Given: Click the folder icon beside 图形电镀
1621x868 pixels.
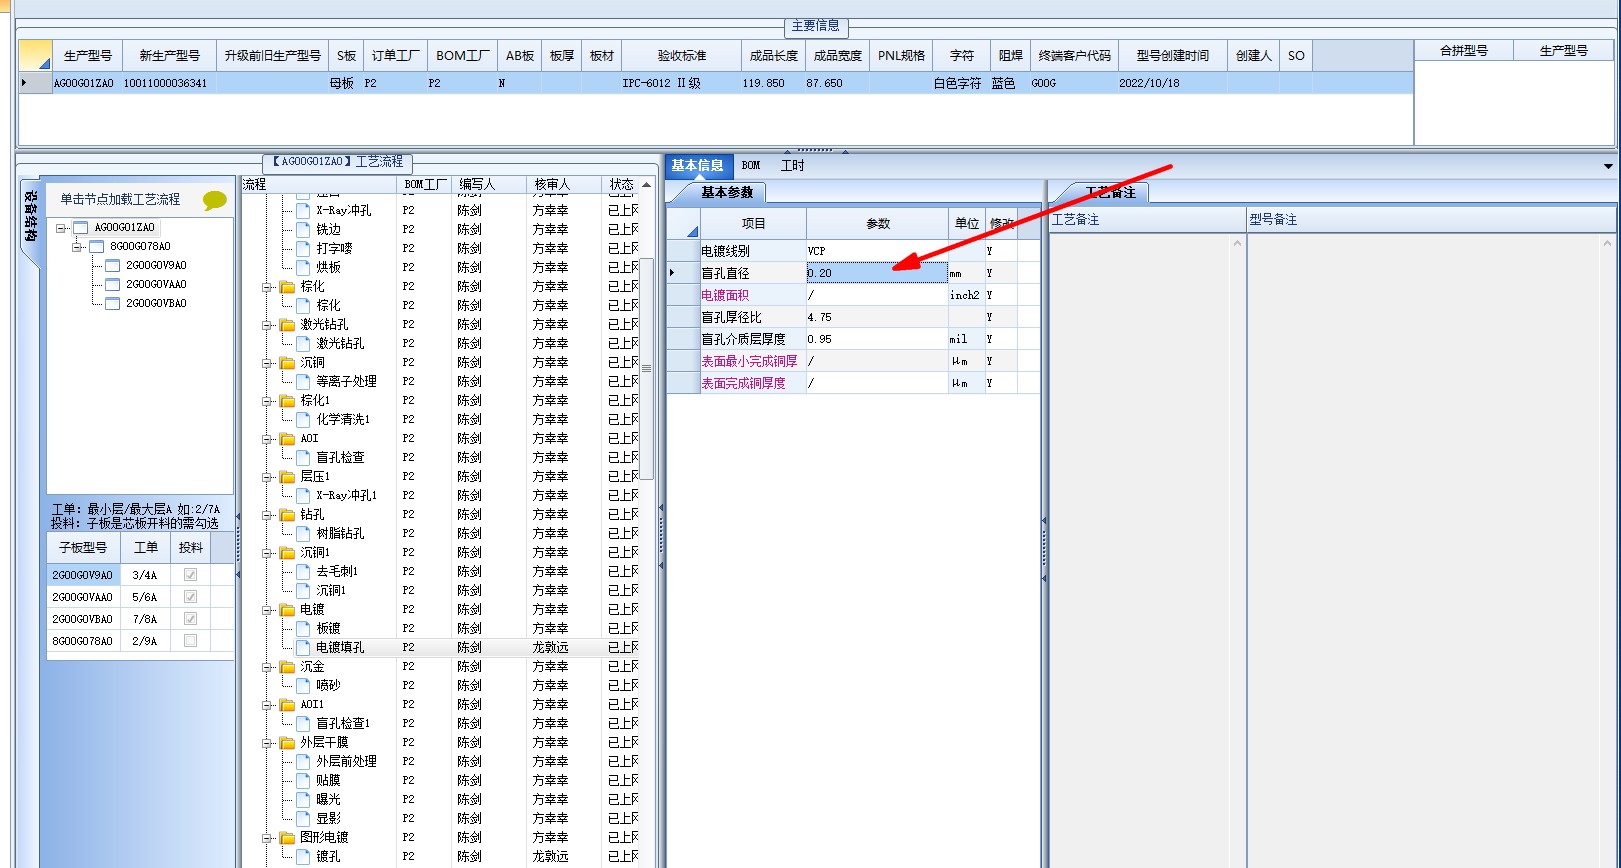Looking at the screenshot, I should pyautogui.click(x=288, y=837).
